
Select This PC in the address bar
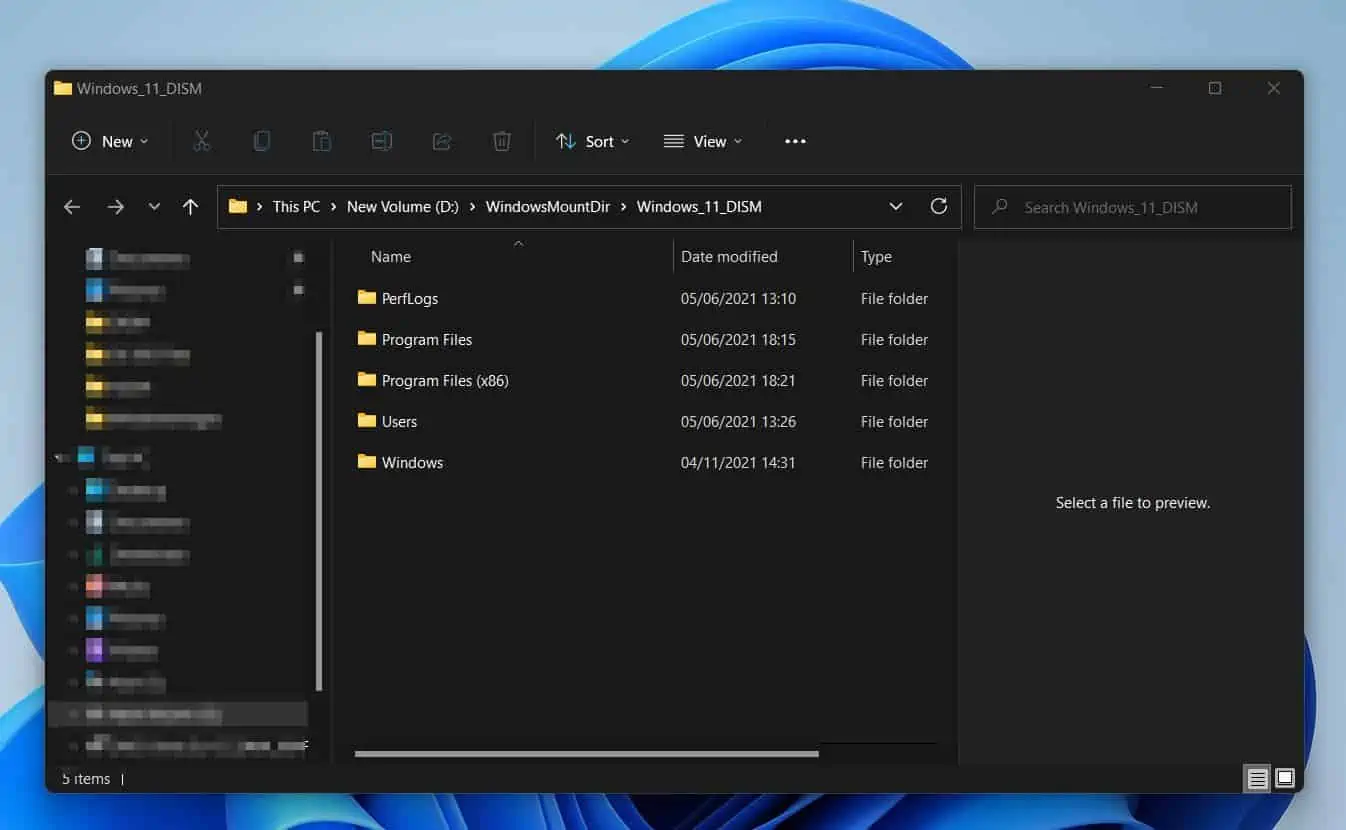click(296, 207)
